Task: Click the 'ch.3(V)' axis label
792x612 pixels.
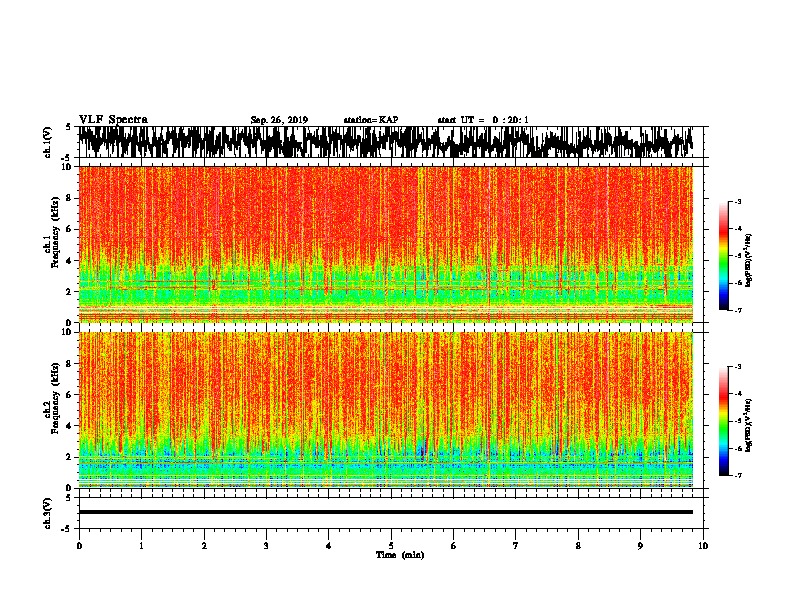Action: (48, 513)
